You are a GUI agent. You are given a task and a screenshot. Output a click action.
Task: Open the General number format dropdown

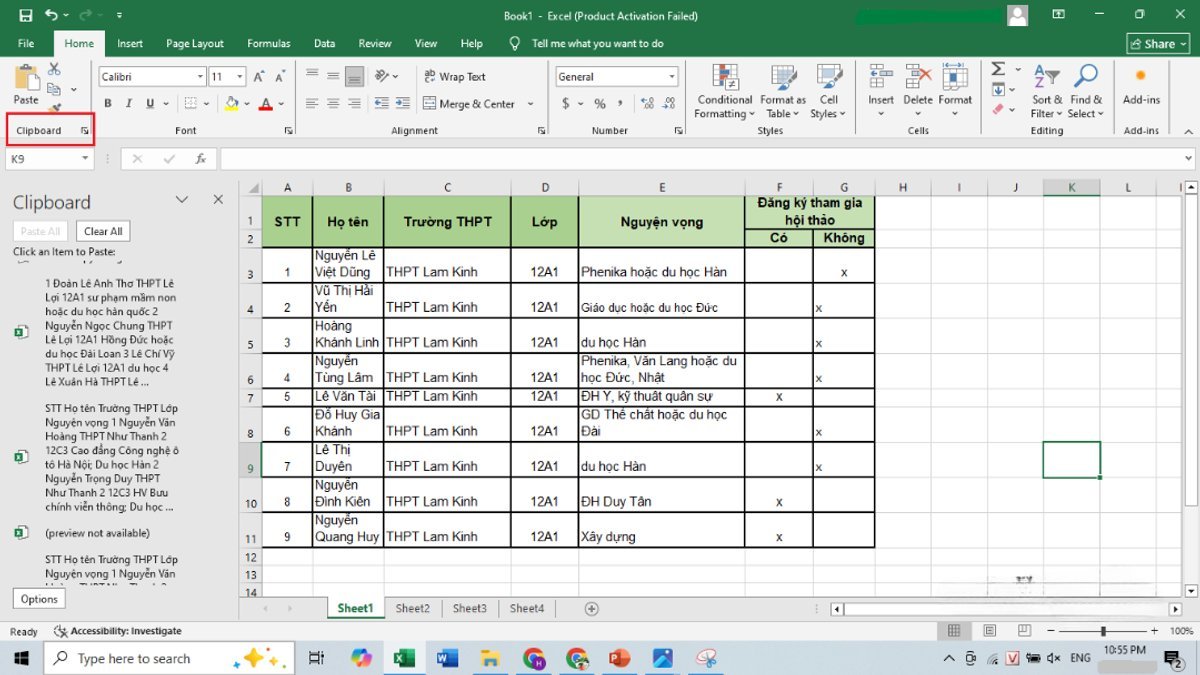(671, 77)
